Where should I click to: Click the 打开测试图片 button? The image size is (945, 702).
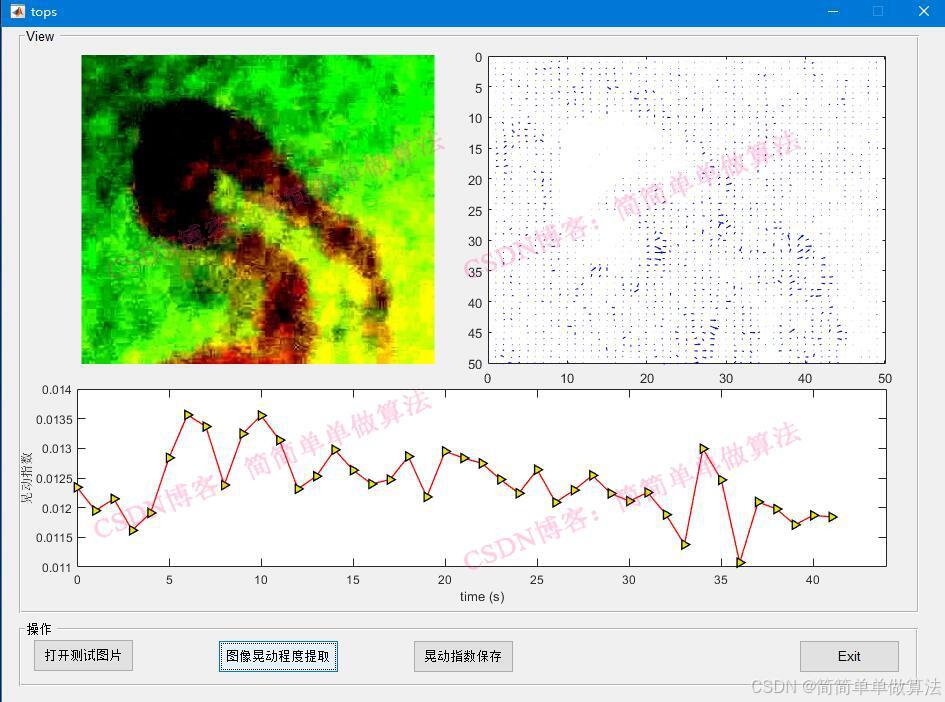pos(83,656)
